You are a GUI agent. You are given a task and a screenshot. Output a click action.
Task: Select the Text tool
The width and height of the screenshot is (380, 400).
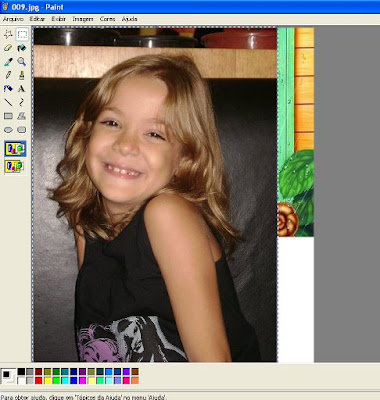22,89
